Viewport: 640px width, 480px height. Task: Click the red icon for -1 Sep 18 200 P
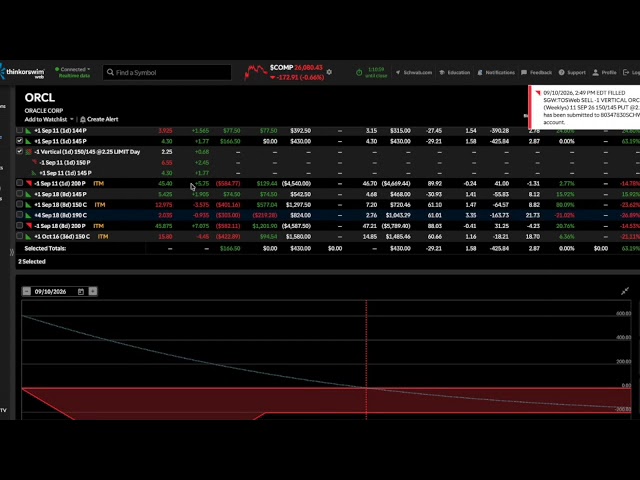click(x=29, y=226)
